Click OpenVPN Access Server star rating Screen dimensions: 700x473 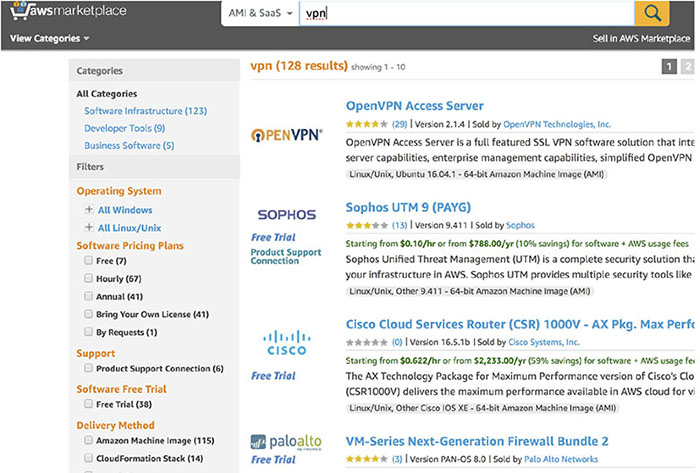pyautogui.click(x=366, y=125)
